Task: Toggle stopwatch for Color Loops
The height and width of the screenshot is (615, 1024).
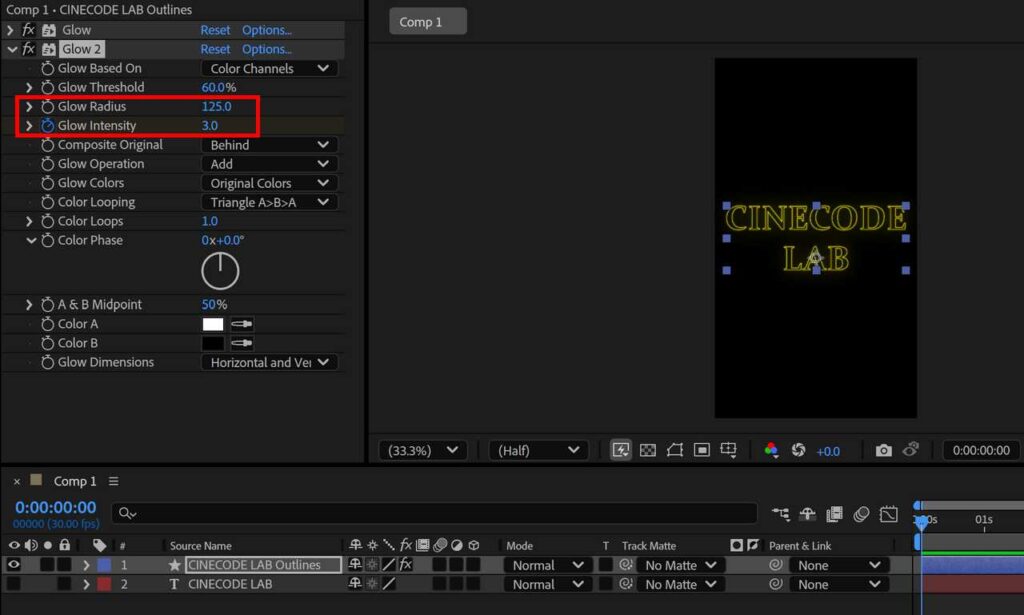Action: [47, 221]
